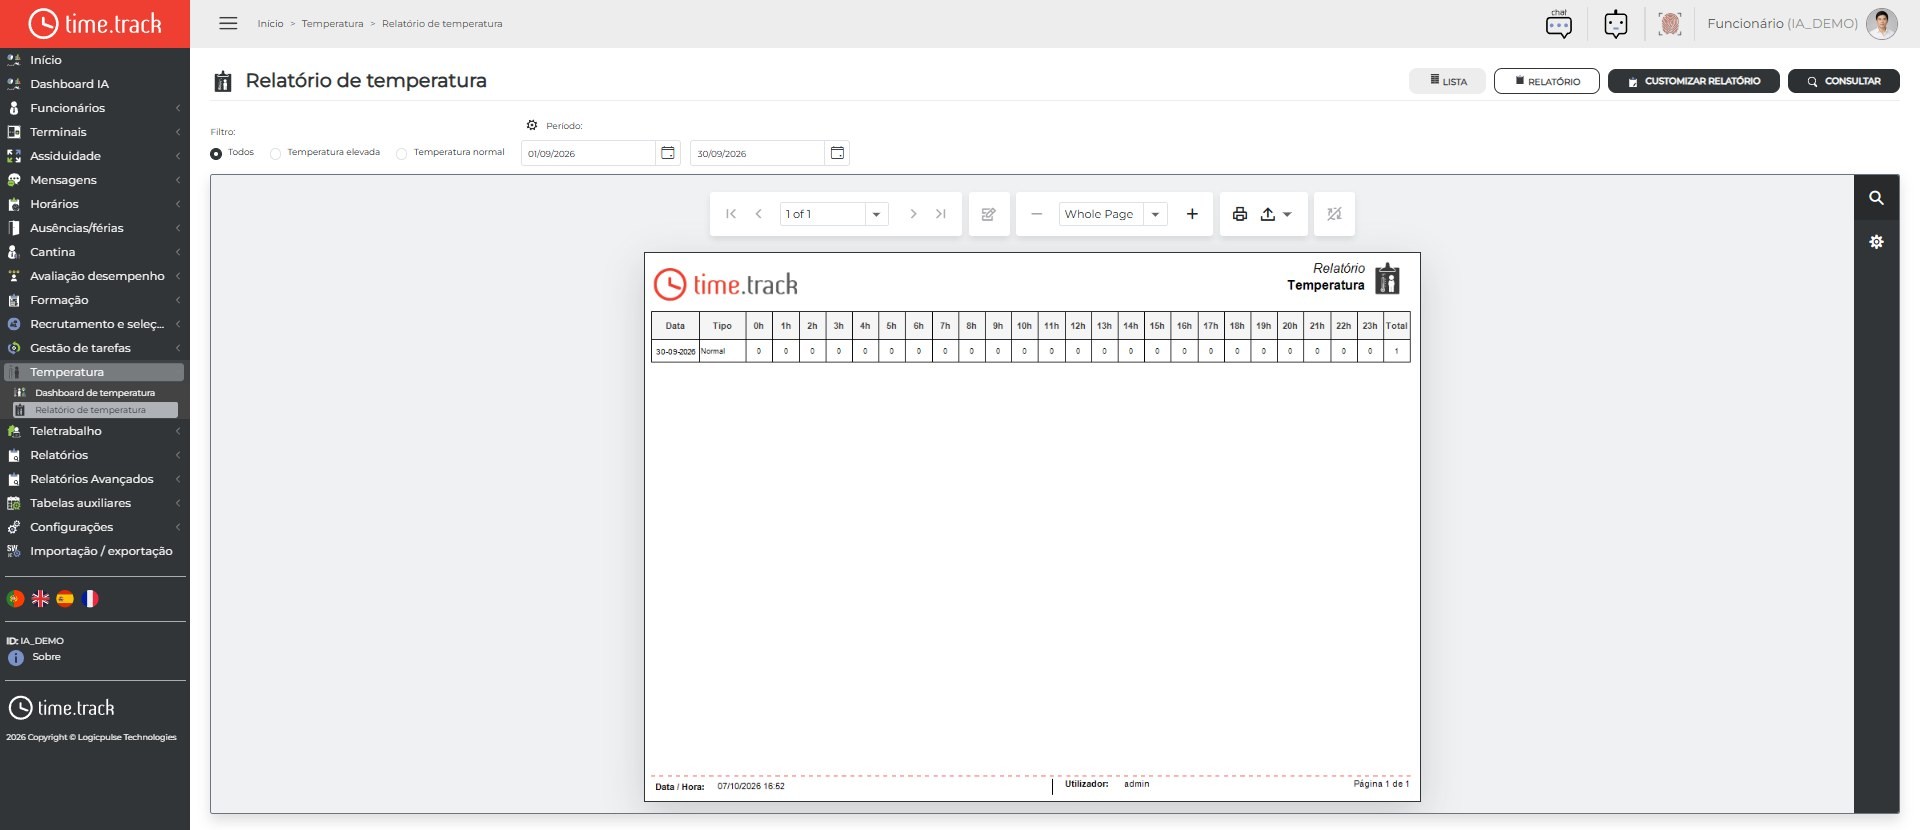Zoom in the report preview
1920x830 pixels.
point(1192,214)
